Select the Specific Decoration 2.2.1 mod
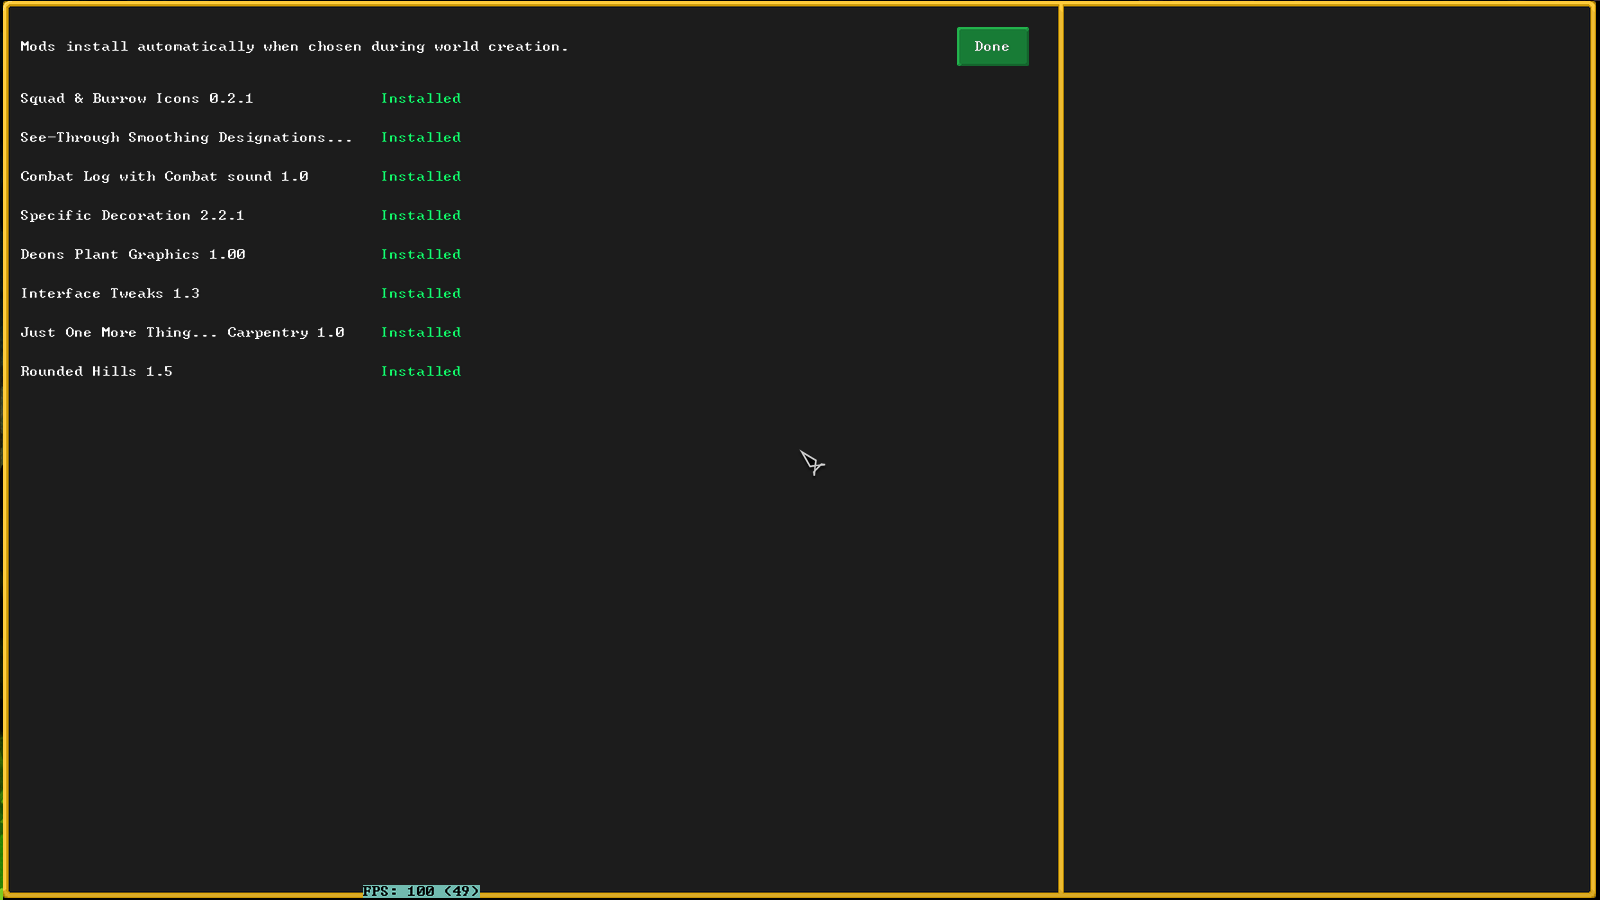 tap(132, 215)
